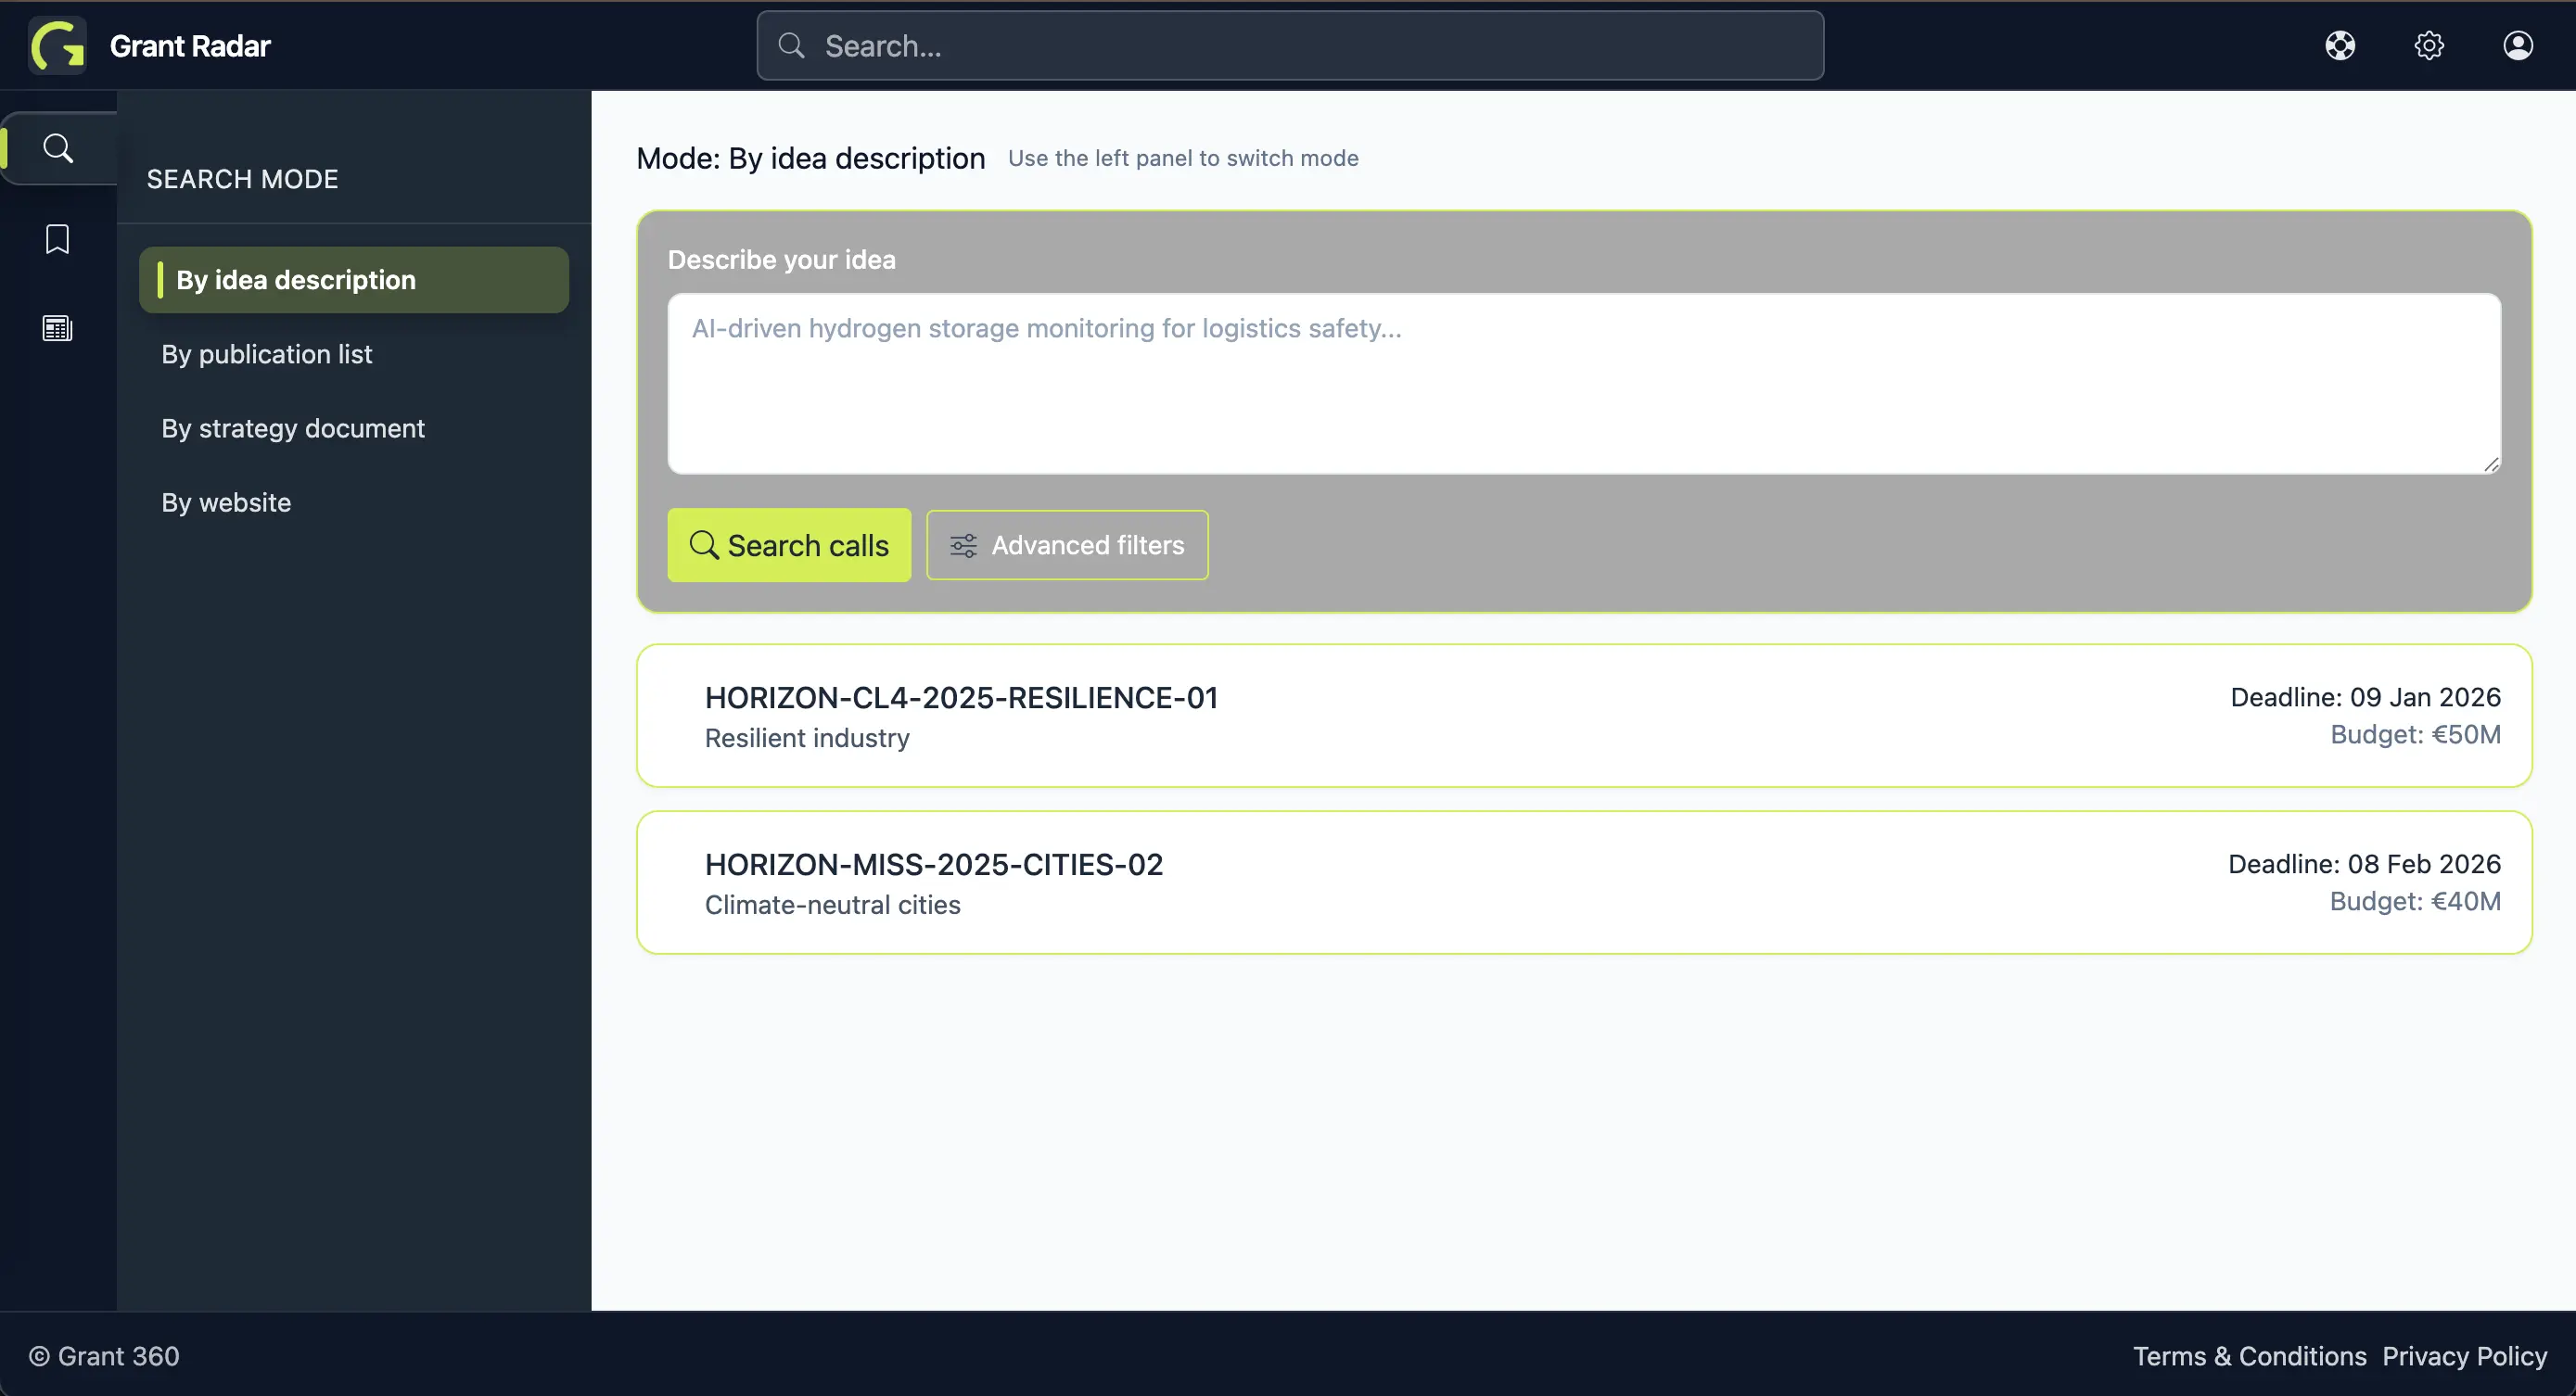
Task: Click the sliders icon on Advanced filters
Action: (x=963, y=545)
